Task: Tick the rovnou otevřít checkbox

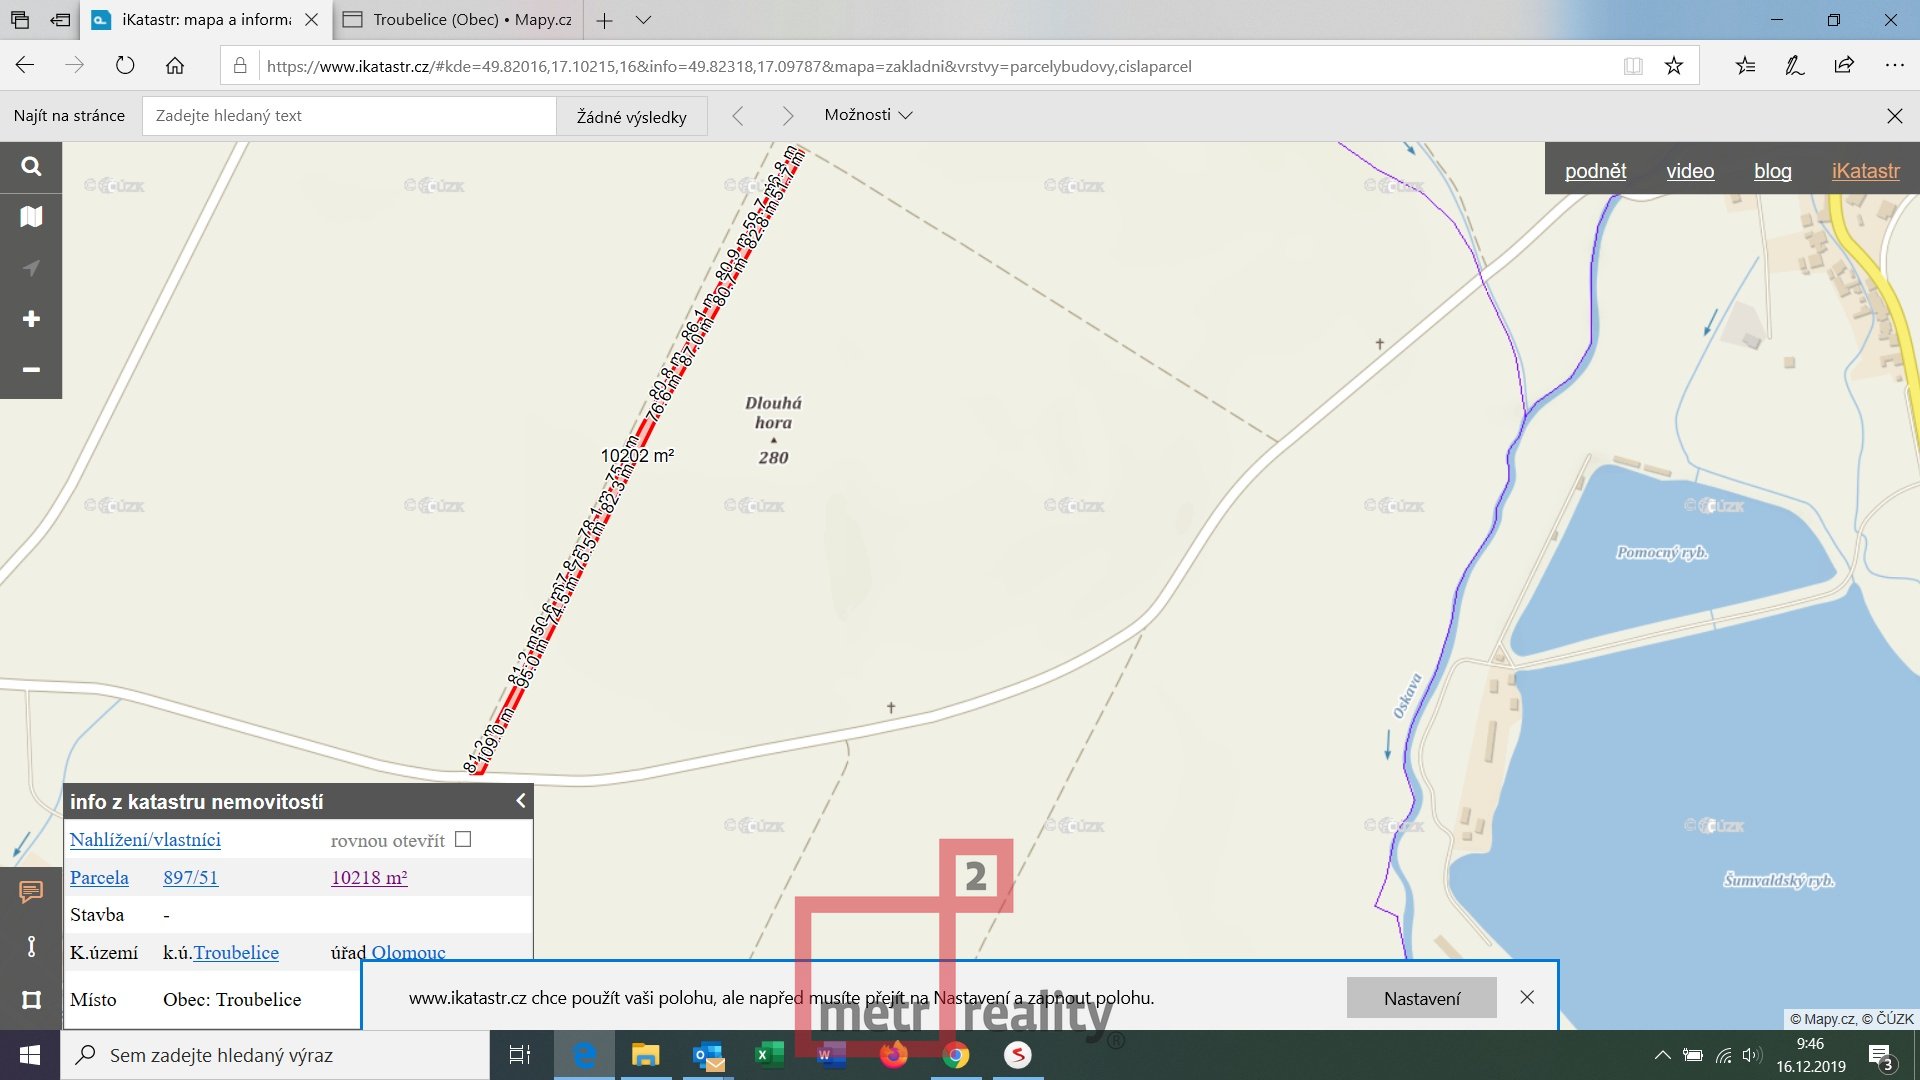Action: pos(463,840)
